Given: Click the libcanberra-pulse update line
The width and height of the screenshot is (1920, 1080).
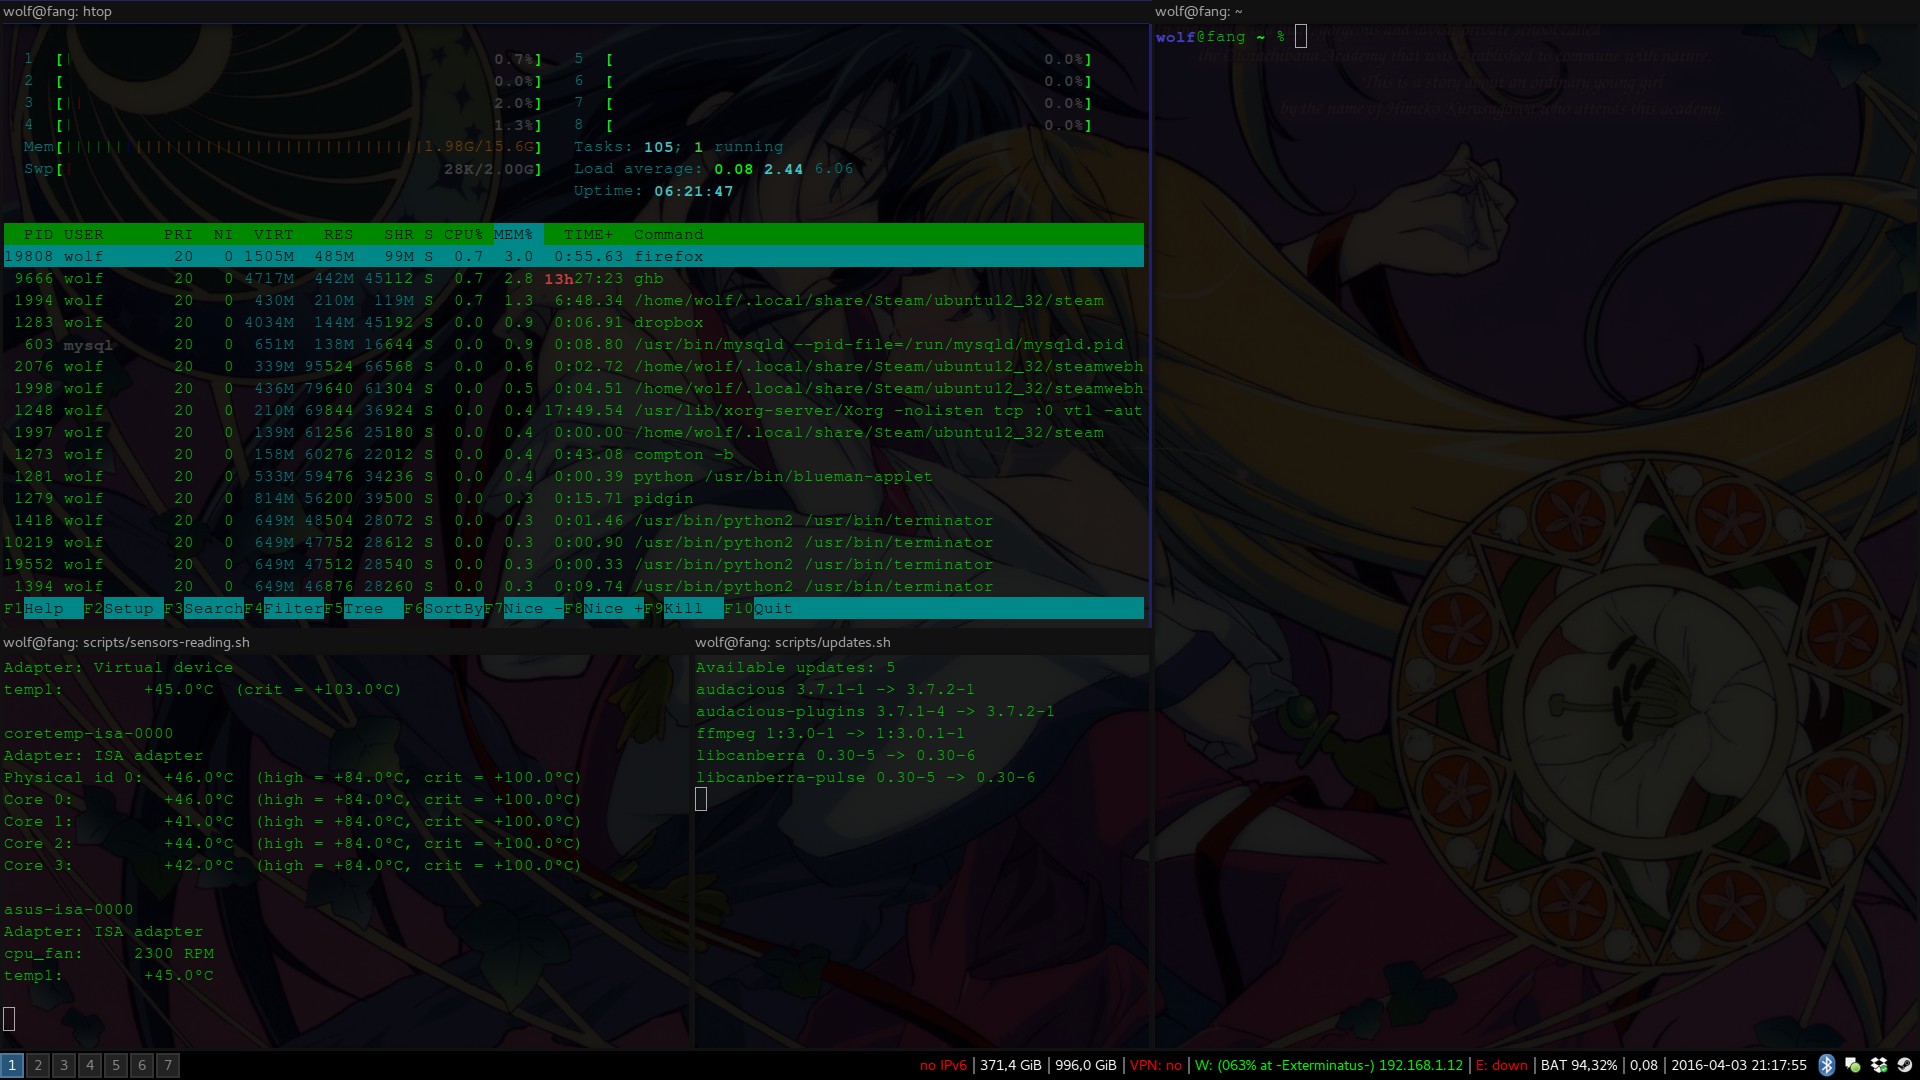Looking at the screenshot, I should [x=865, y=777].
